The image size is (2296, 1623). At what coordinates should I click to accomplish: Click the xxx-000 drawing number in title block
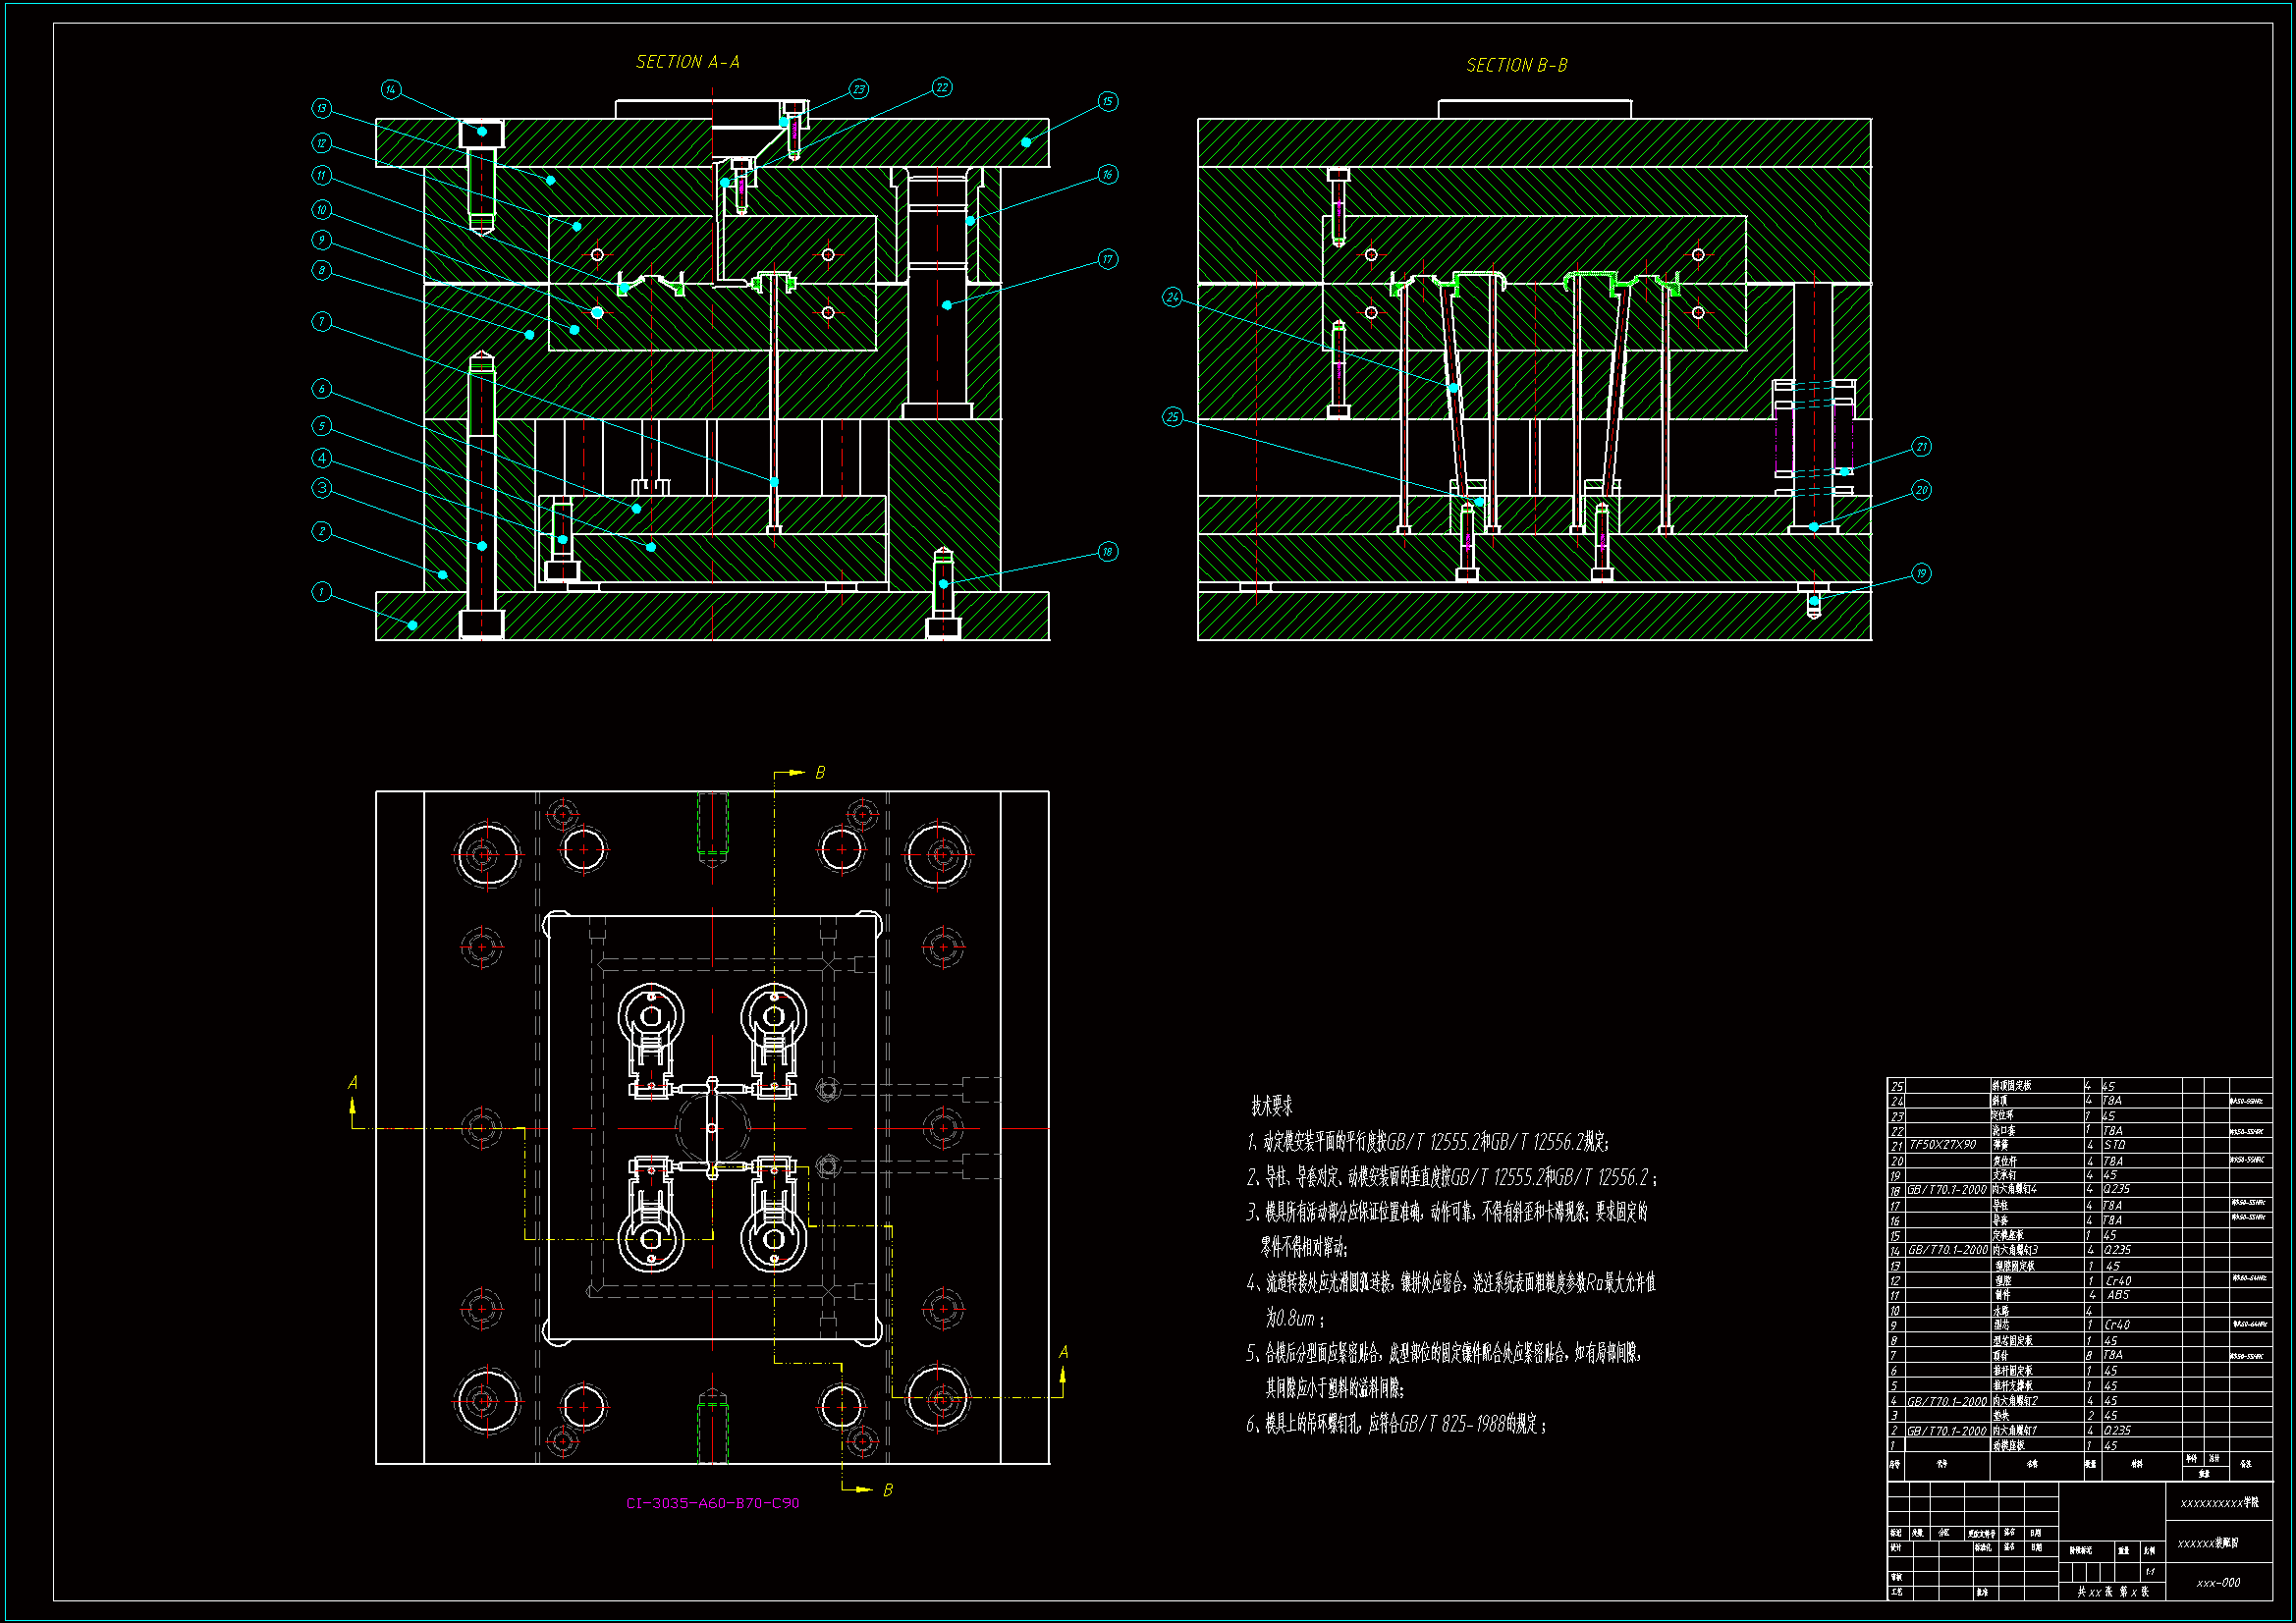[x=2218, y=1583]
